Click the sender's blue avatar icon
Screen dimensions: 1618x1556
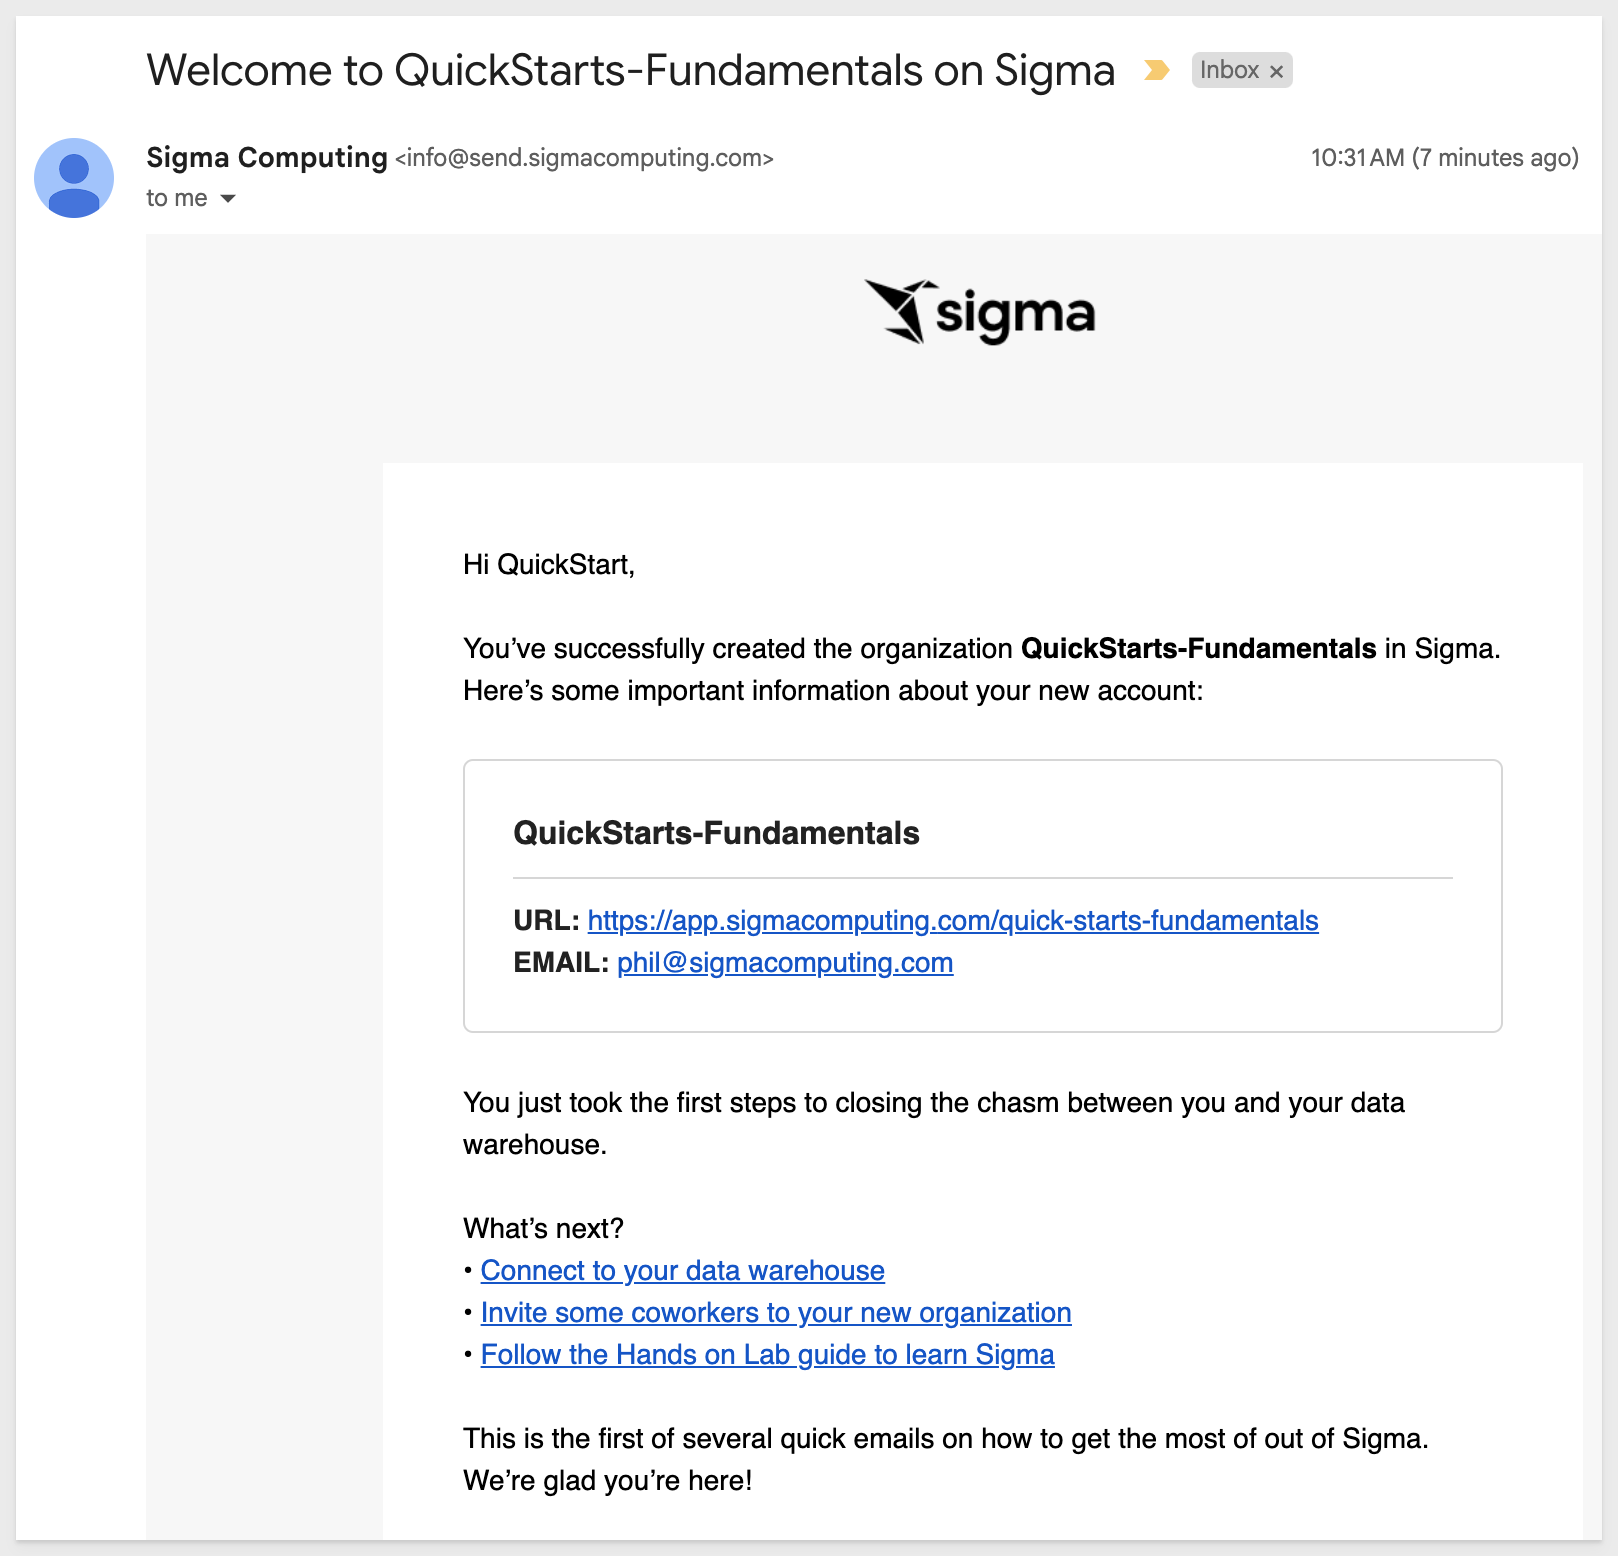74,178
